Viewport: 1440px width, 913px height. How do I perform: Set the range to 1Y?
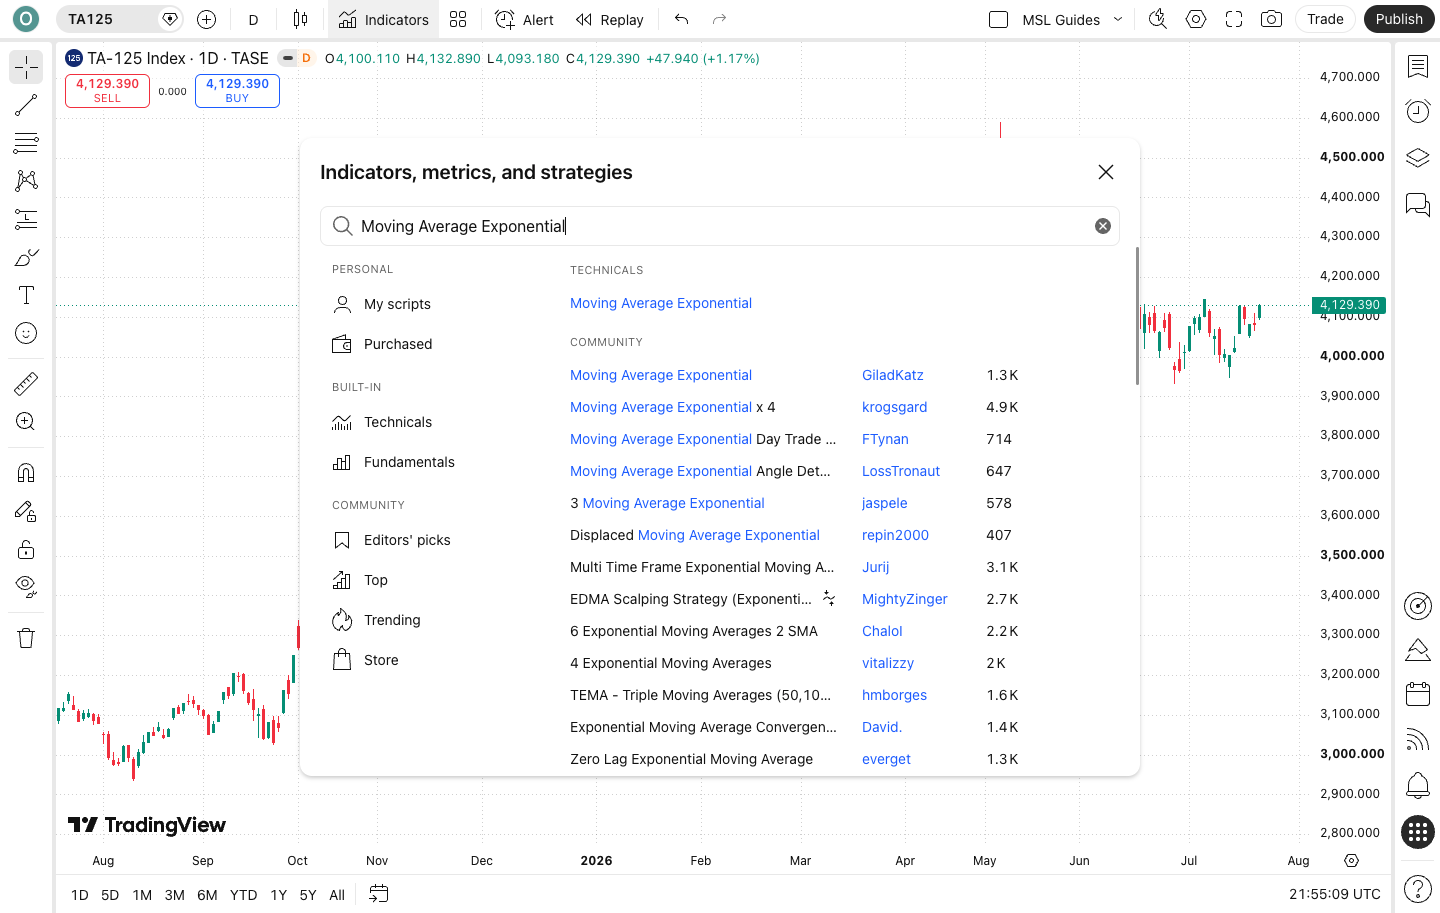(x=279, y=895)
